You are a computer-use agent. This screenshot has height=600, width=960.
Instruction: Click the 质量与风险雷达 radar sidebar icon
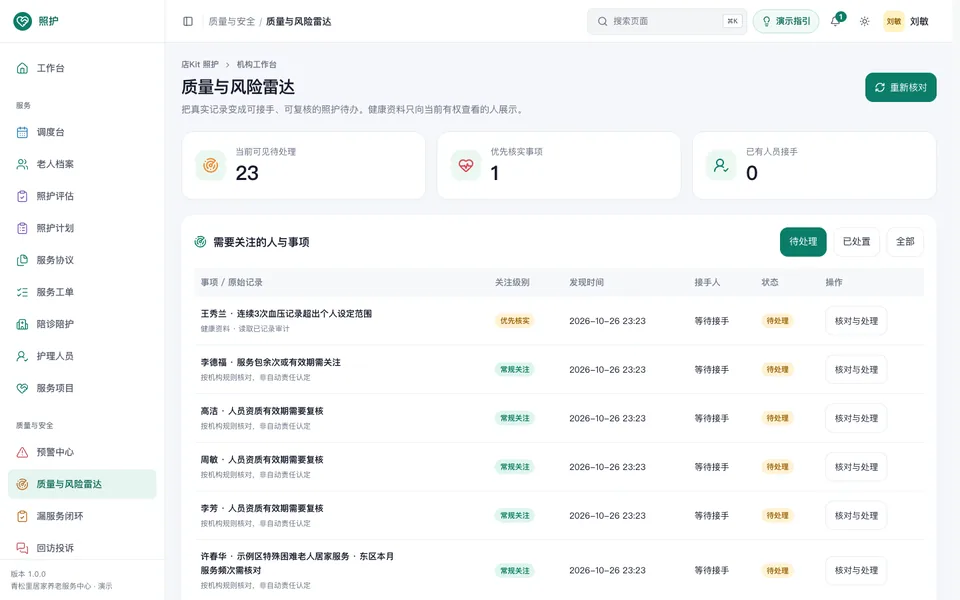click(22, 484)
